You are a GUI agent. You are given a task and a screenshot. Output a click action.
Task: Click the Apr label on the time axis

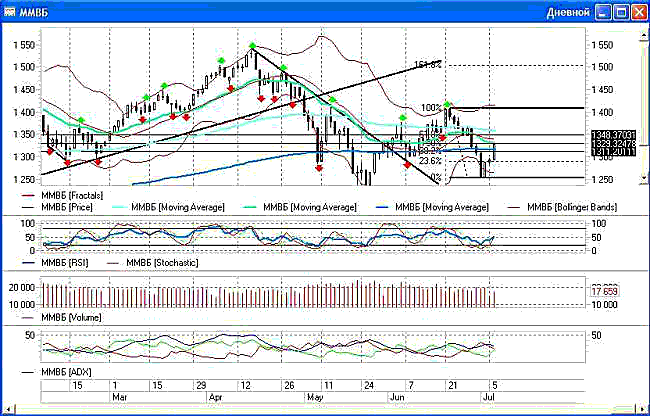pos(216,397)
